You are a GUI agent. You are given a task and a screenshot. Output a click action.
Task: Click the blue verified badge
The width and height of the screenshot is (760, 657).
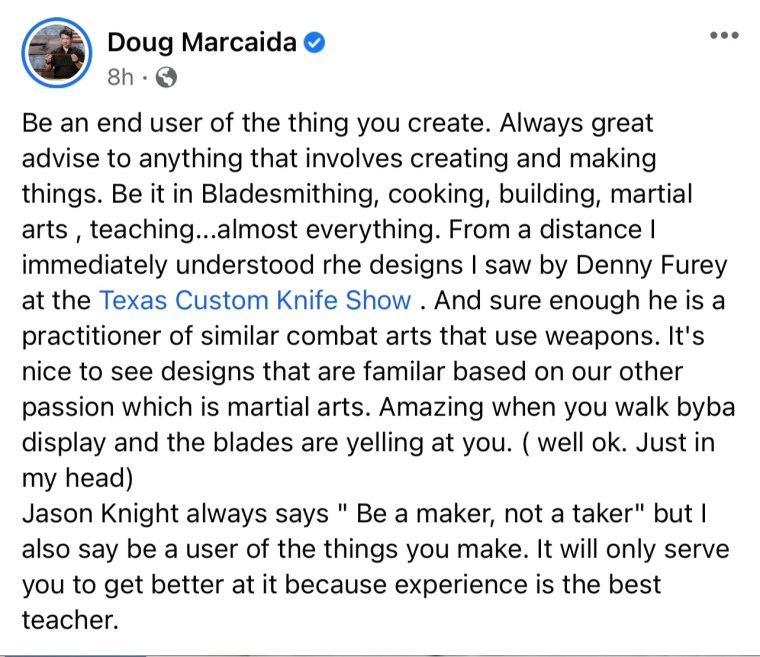click(x=316, y=43)
